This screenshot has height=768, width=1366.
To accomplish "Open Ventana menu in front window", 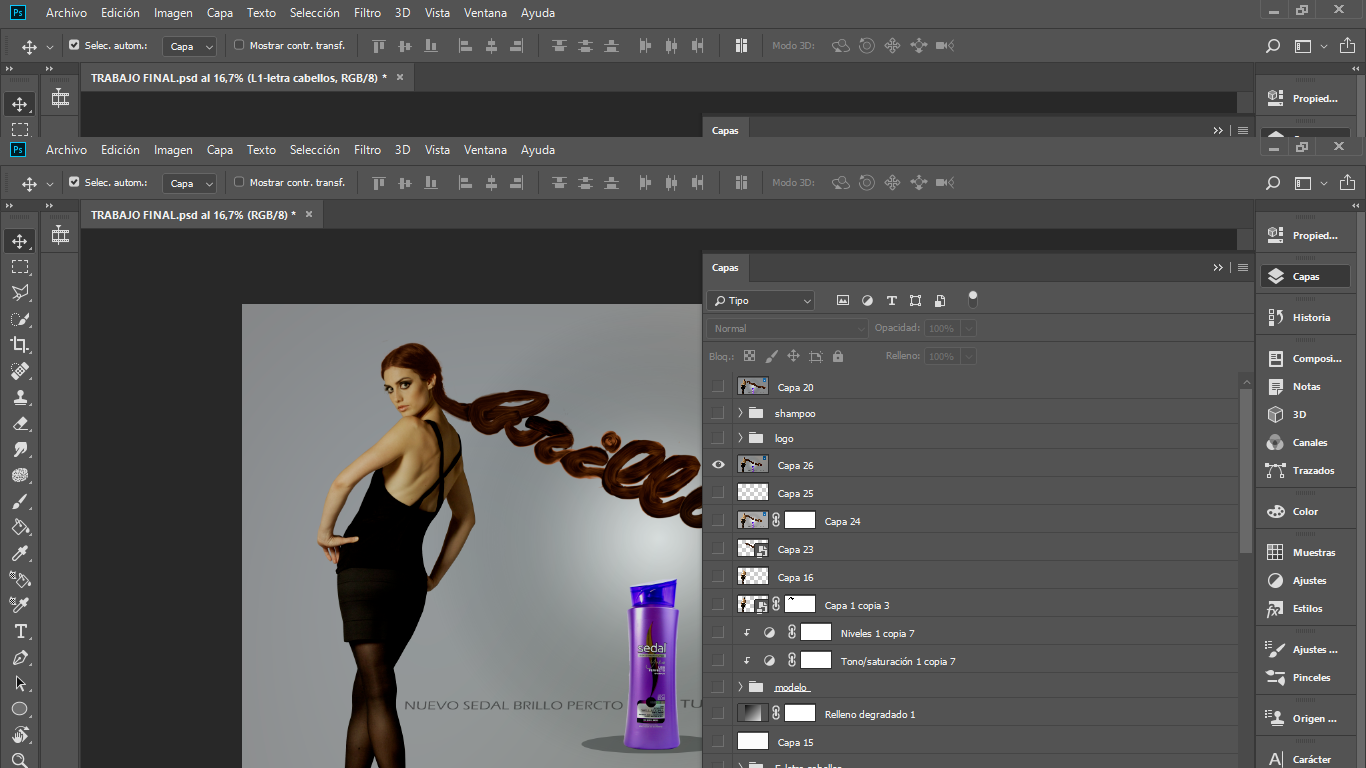I will pyautogui.click(x=485, y=150).
